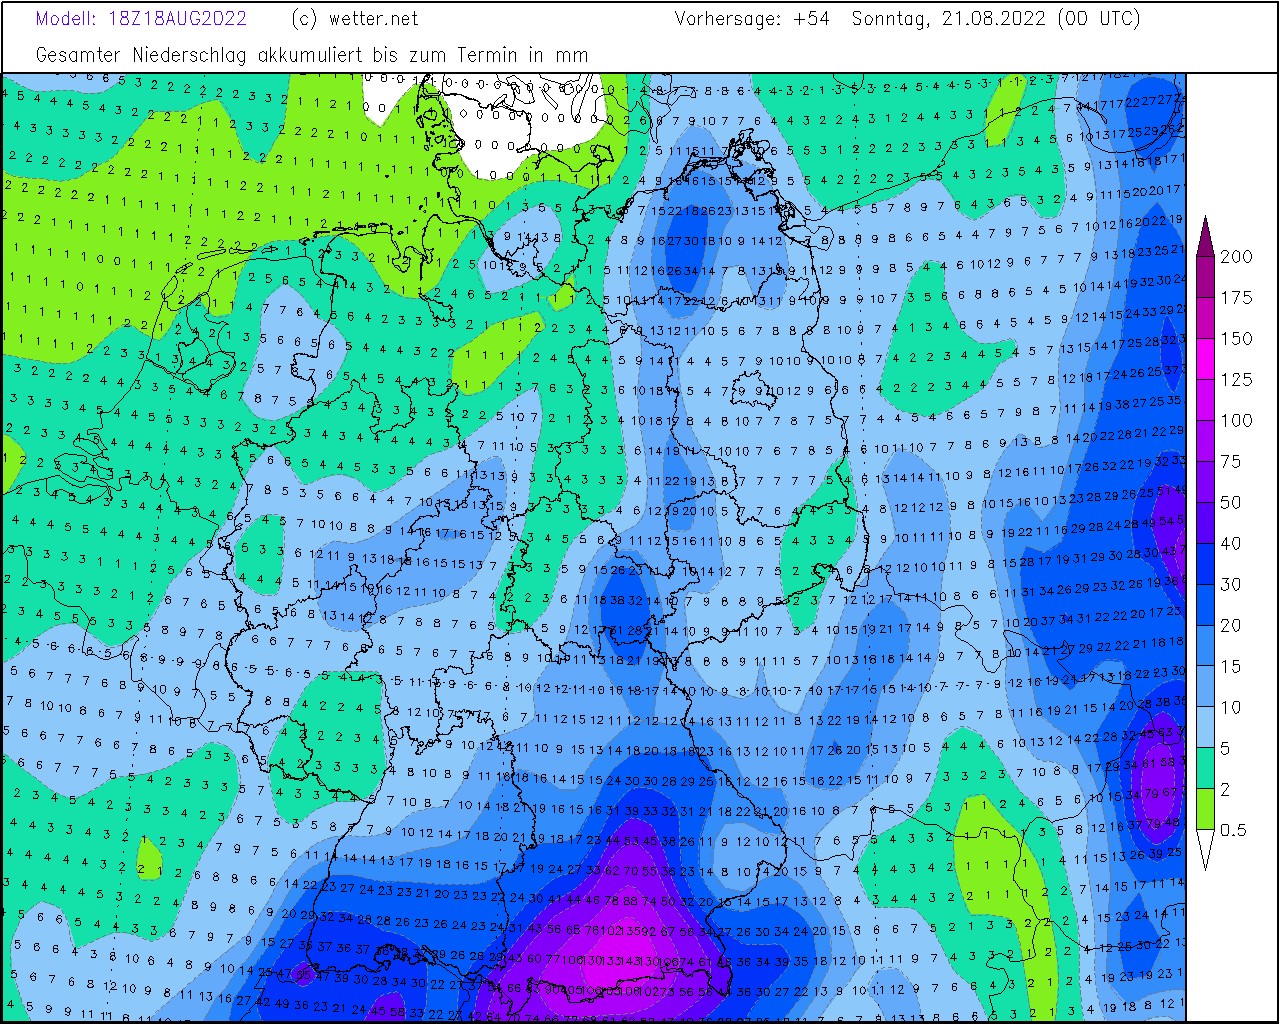Click the light green 0.5–2 mm legend segment
Screen dimensions: 1280x1024
coord(1205,810)
